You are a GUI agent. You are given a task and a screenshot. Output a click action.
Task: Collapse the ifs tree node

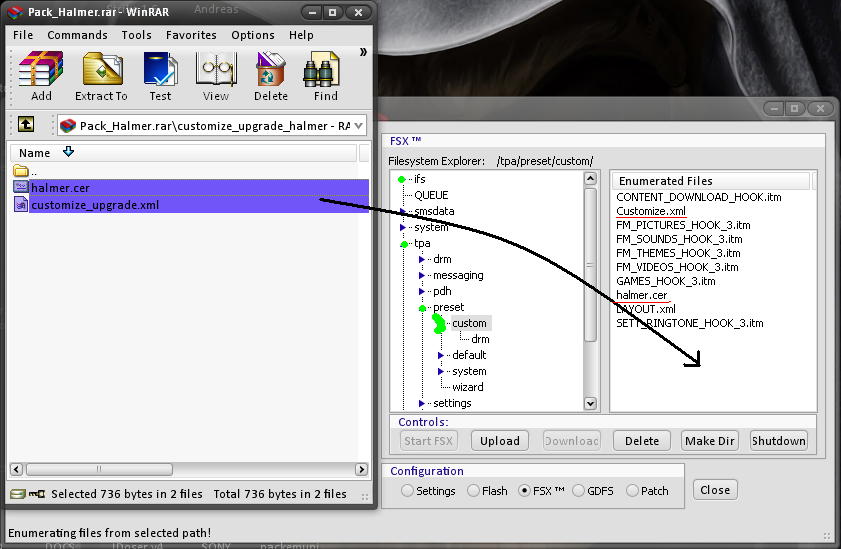click(x=401, y=180)
